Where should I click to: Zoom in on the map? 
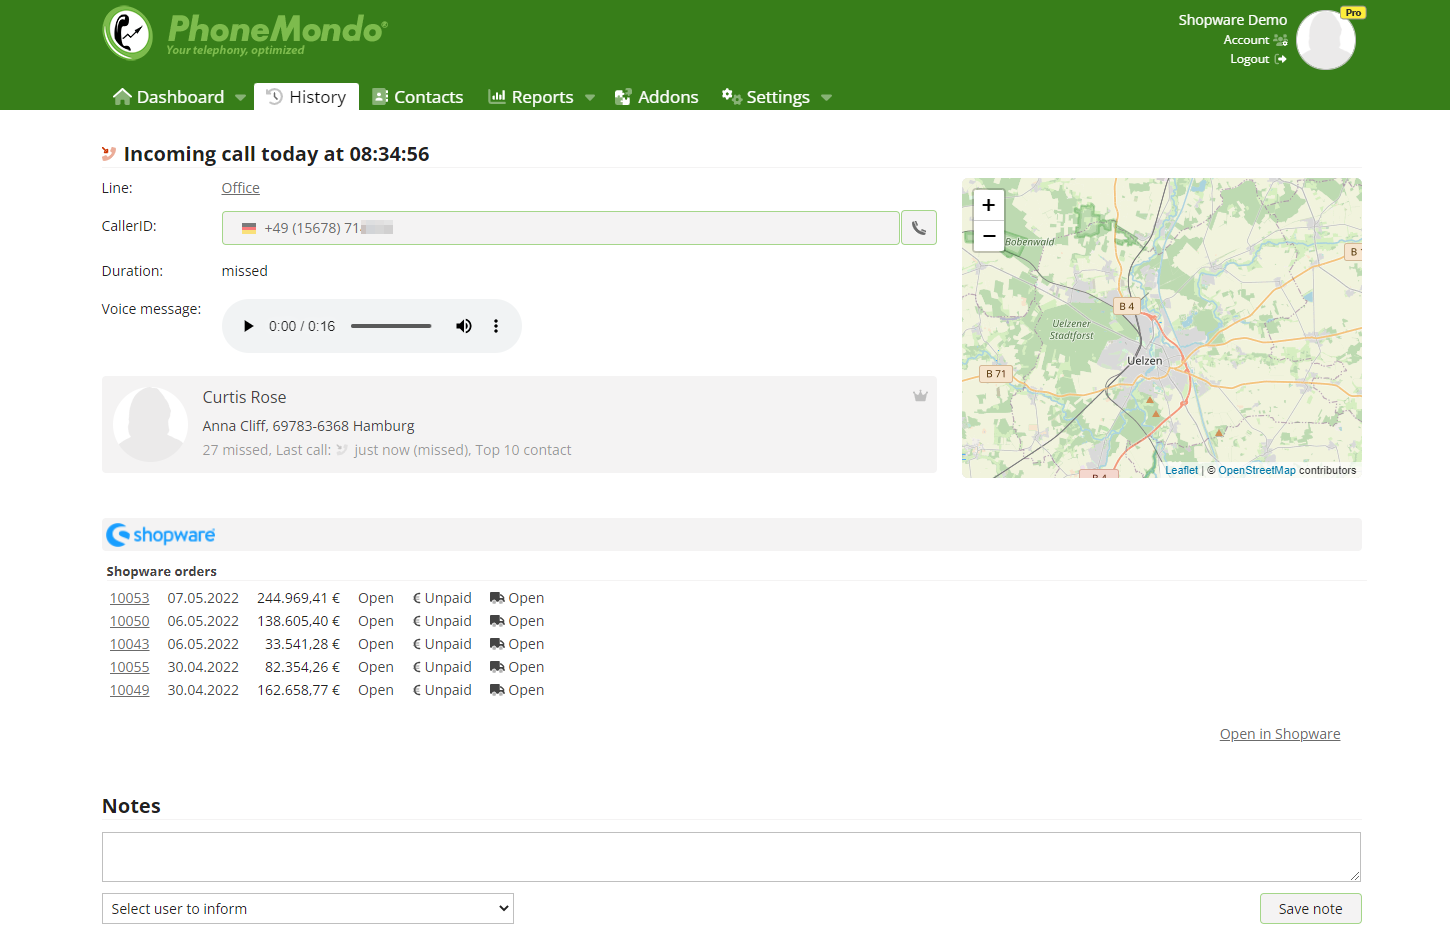coord(989,205)
